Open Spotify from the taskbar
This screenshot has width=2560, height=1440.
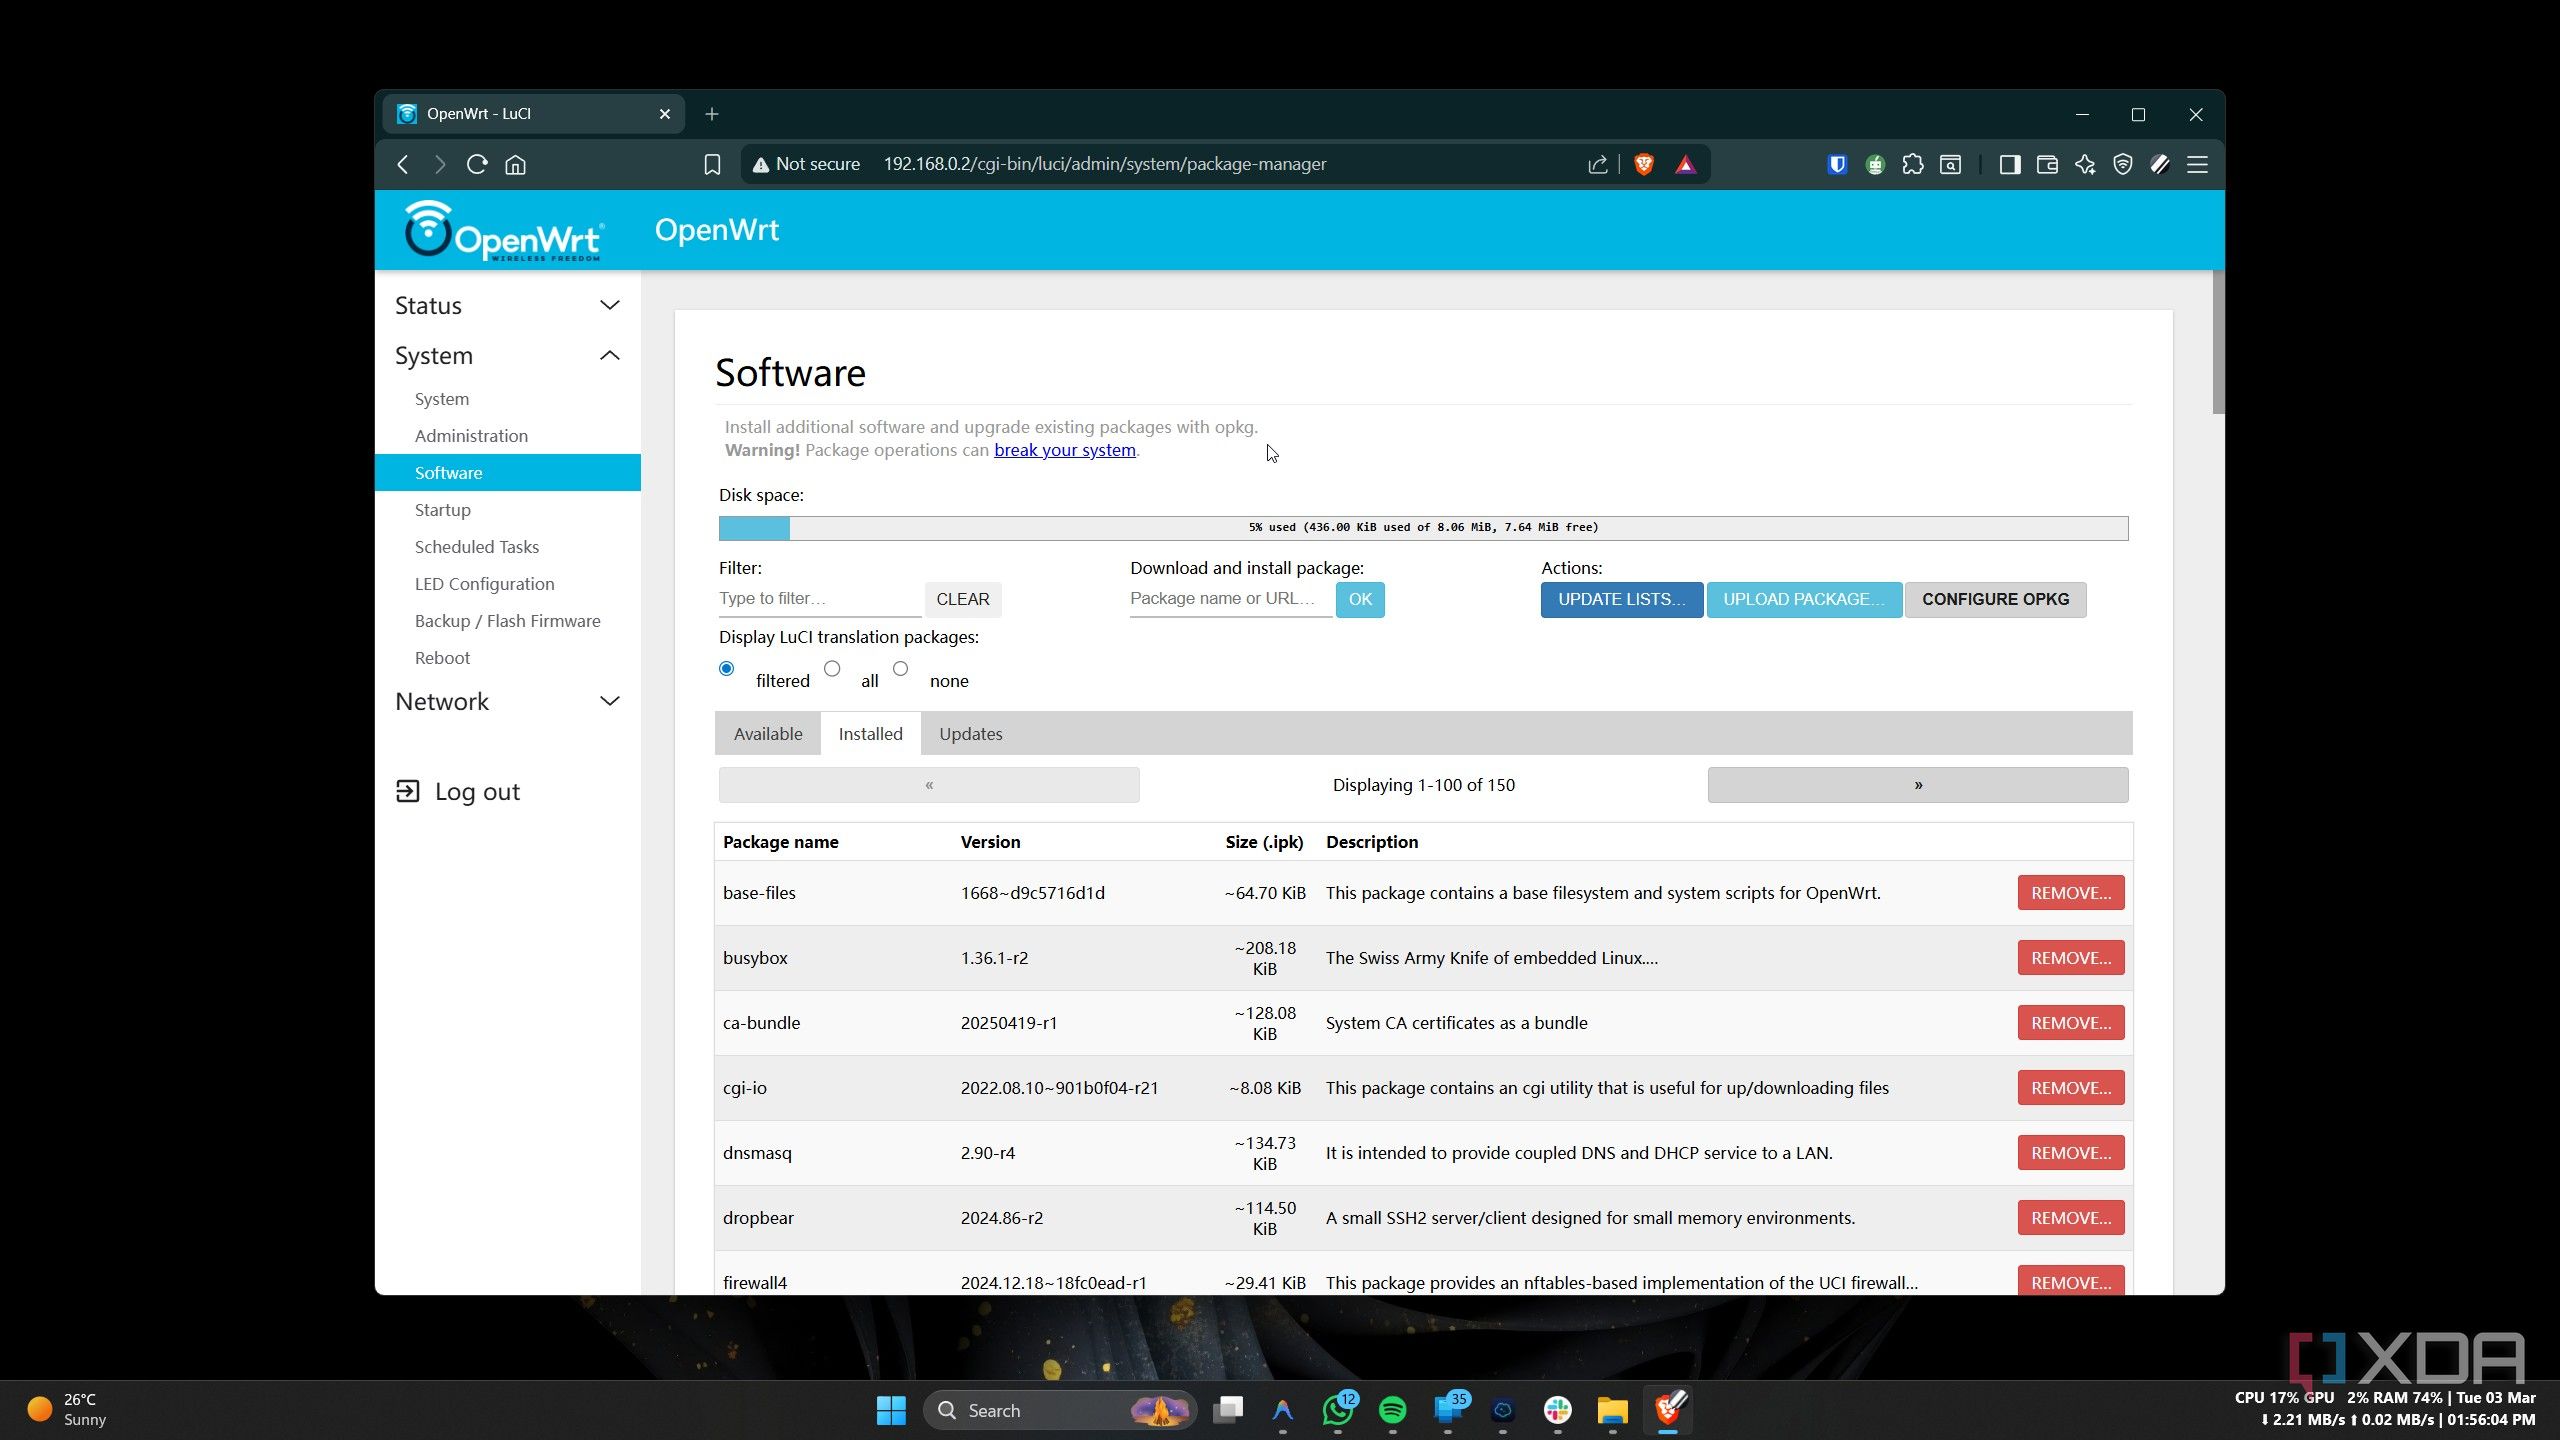tap(1392, 1410)
